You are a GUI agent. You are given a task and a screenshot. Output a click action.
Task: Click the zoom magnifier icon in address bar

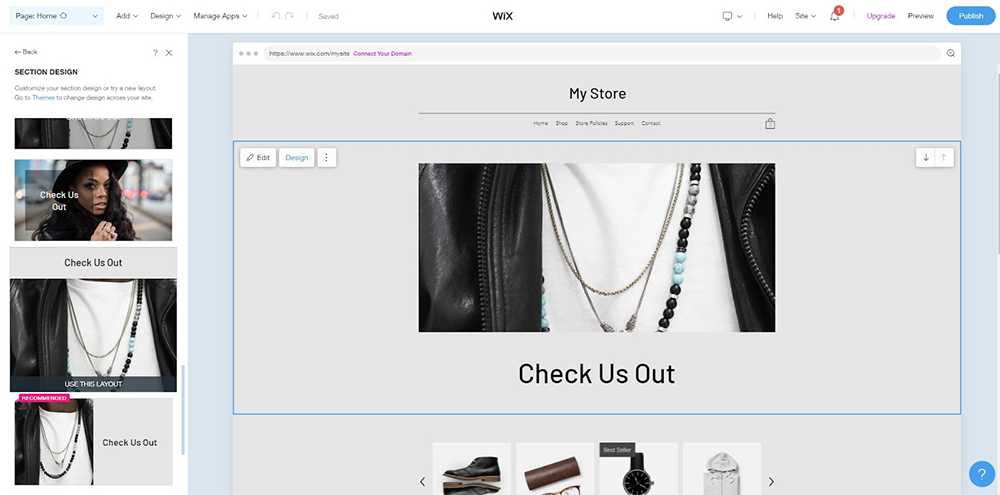coord(950,53)
